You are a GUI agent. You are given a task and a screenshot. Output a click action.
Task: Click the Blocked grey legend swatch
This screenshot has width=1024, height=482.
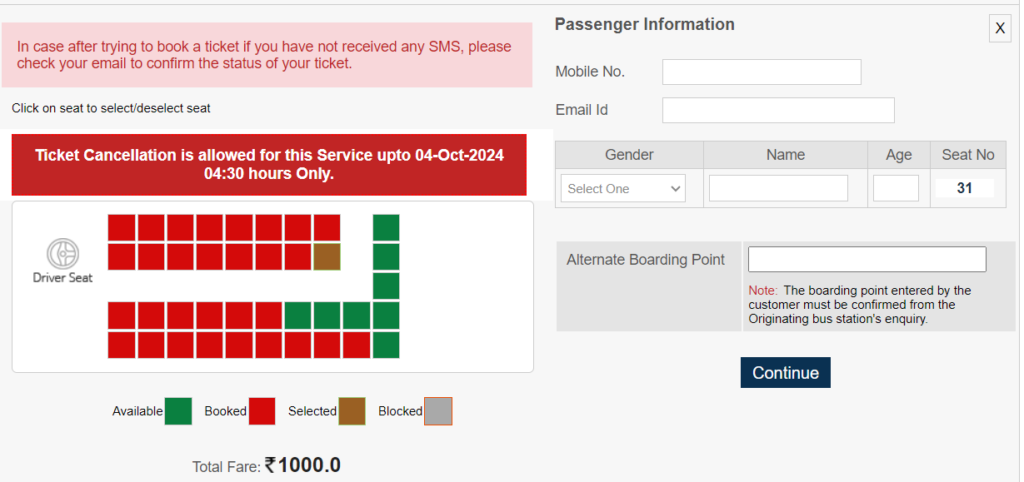pyautogui.click(x=438, y=411)
